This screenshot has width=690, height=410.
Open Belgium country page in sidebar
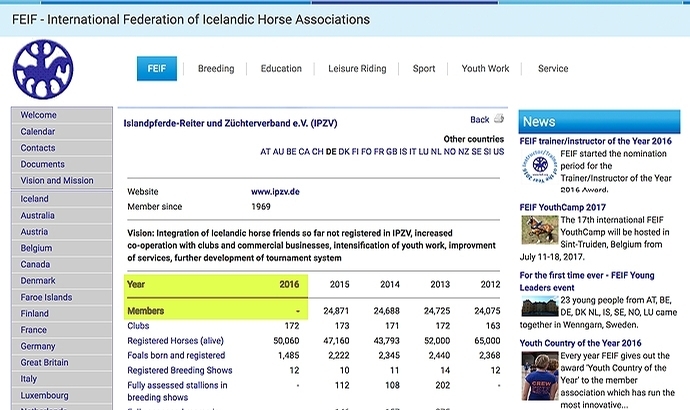point(62,248)
